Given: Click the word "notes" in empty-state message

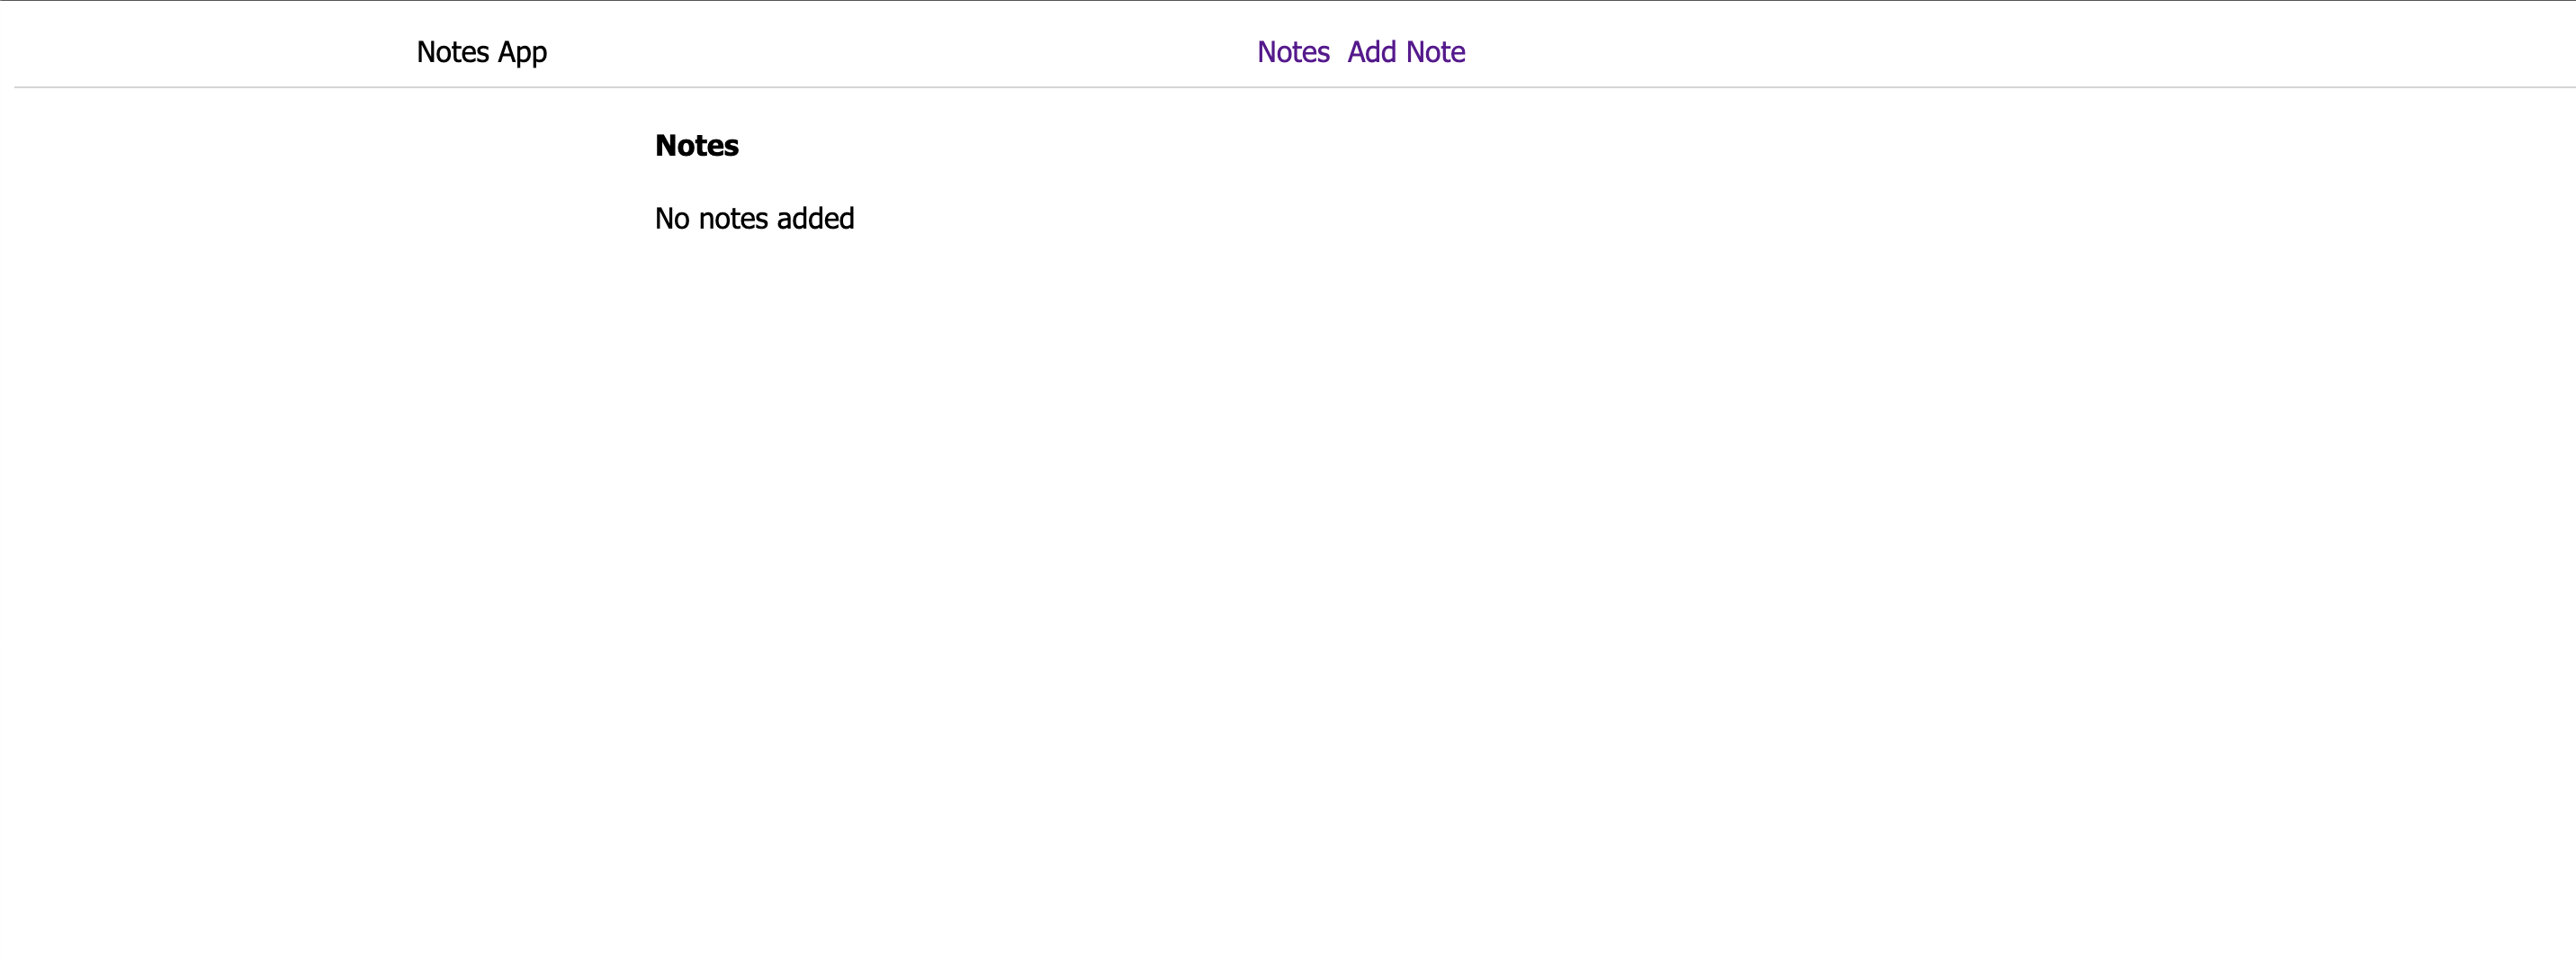Looking at the screenshot, I should (733, 219).
